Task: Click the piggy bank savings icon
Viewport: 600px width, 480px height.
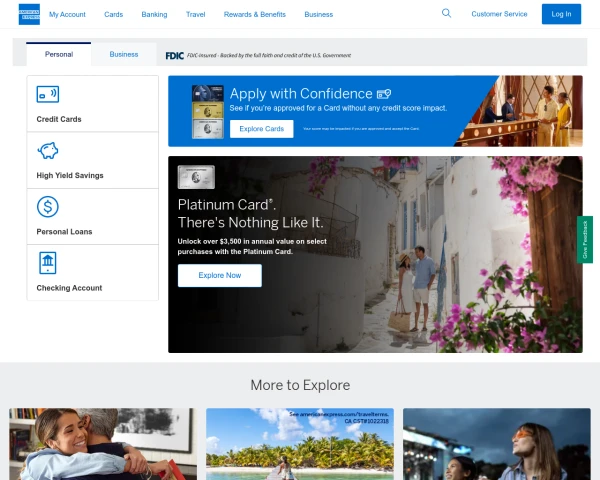Action: click(48, 150)
